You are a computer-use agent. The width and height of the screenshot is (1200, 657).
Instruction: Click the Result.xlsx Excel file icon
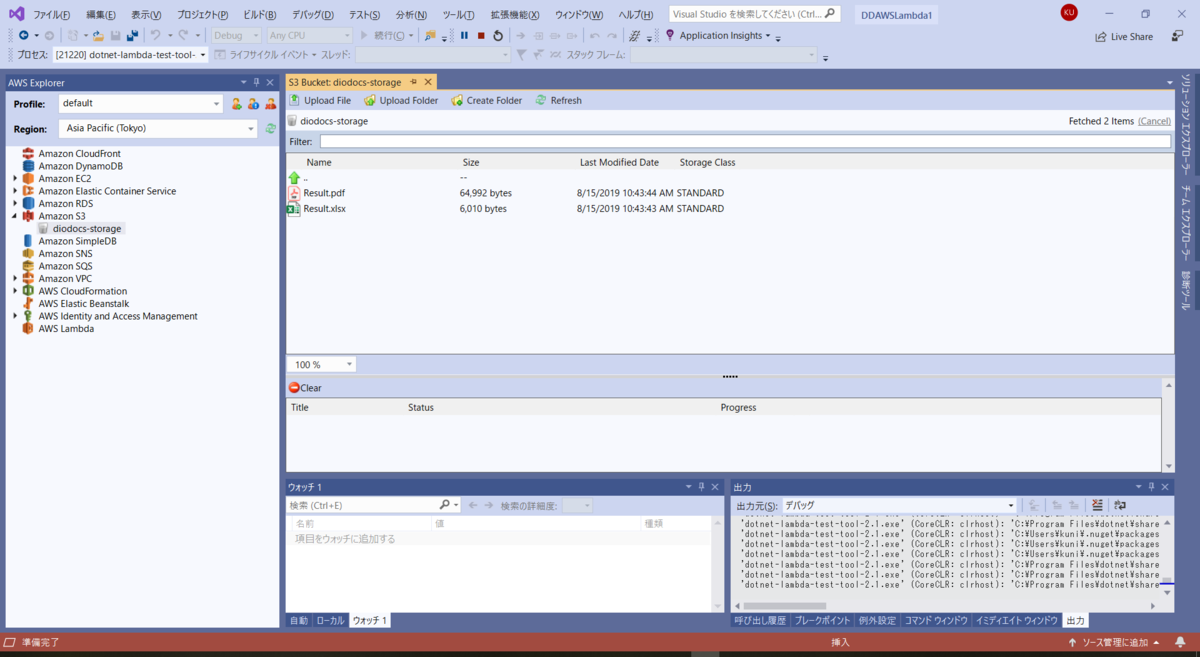coord(294,209)
